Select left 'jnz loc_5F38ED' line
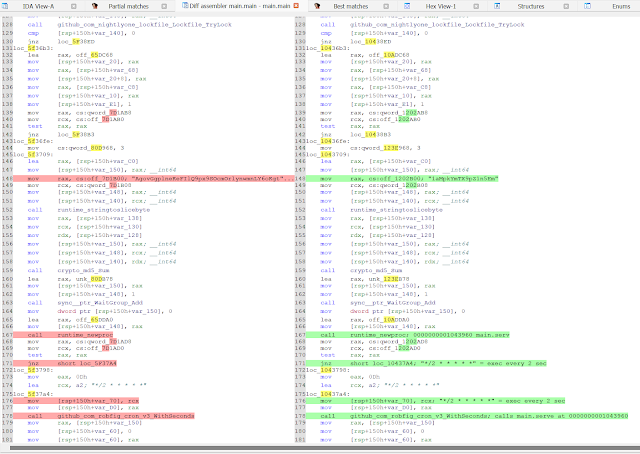The width and height of the screenshot is (640, 454). (x=61, y=42)
